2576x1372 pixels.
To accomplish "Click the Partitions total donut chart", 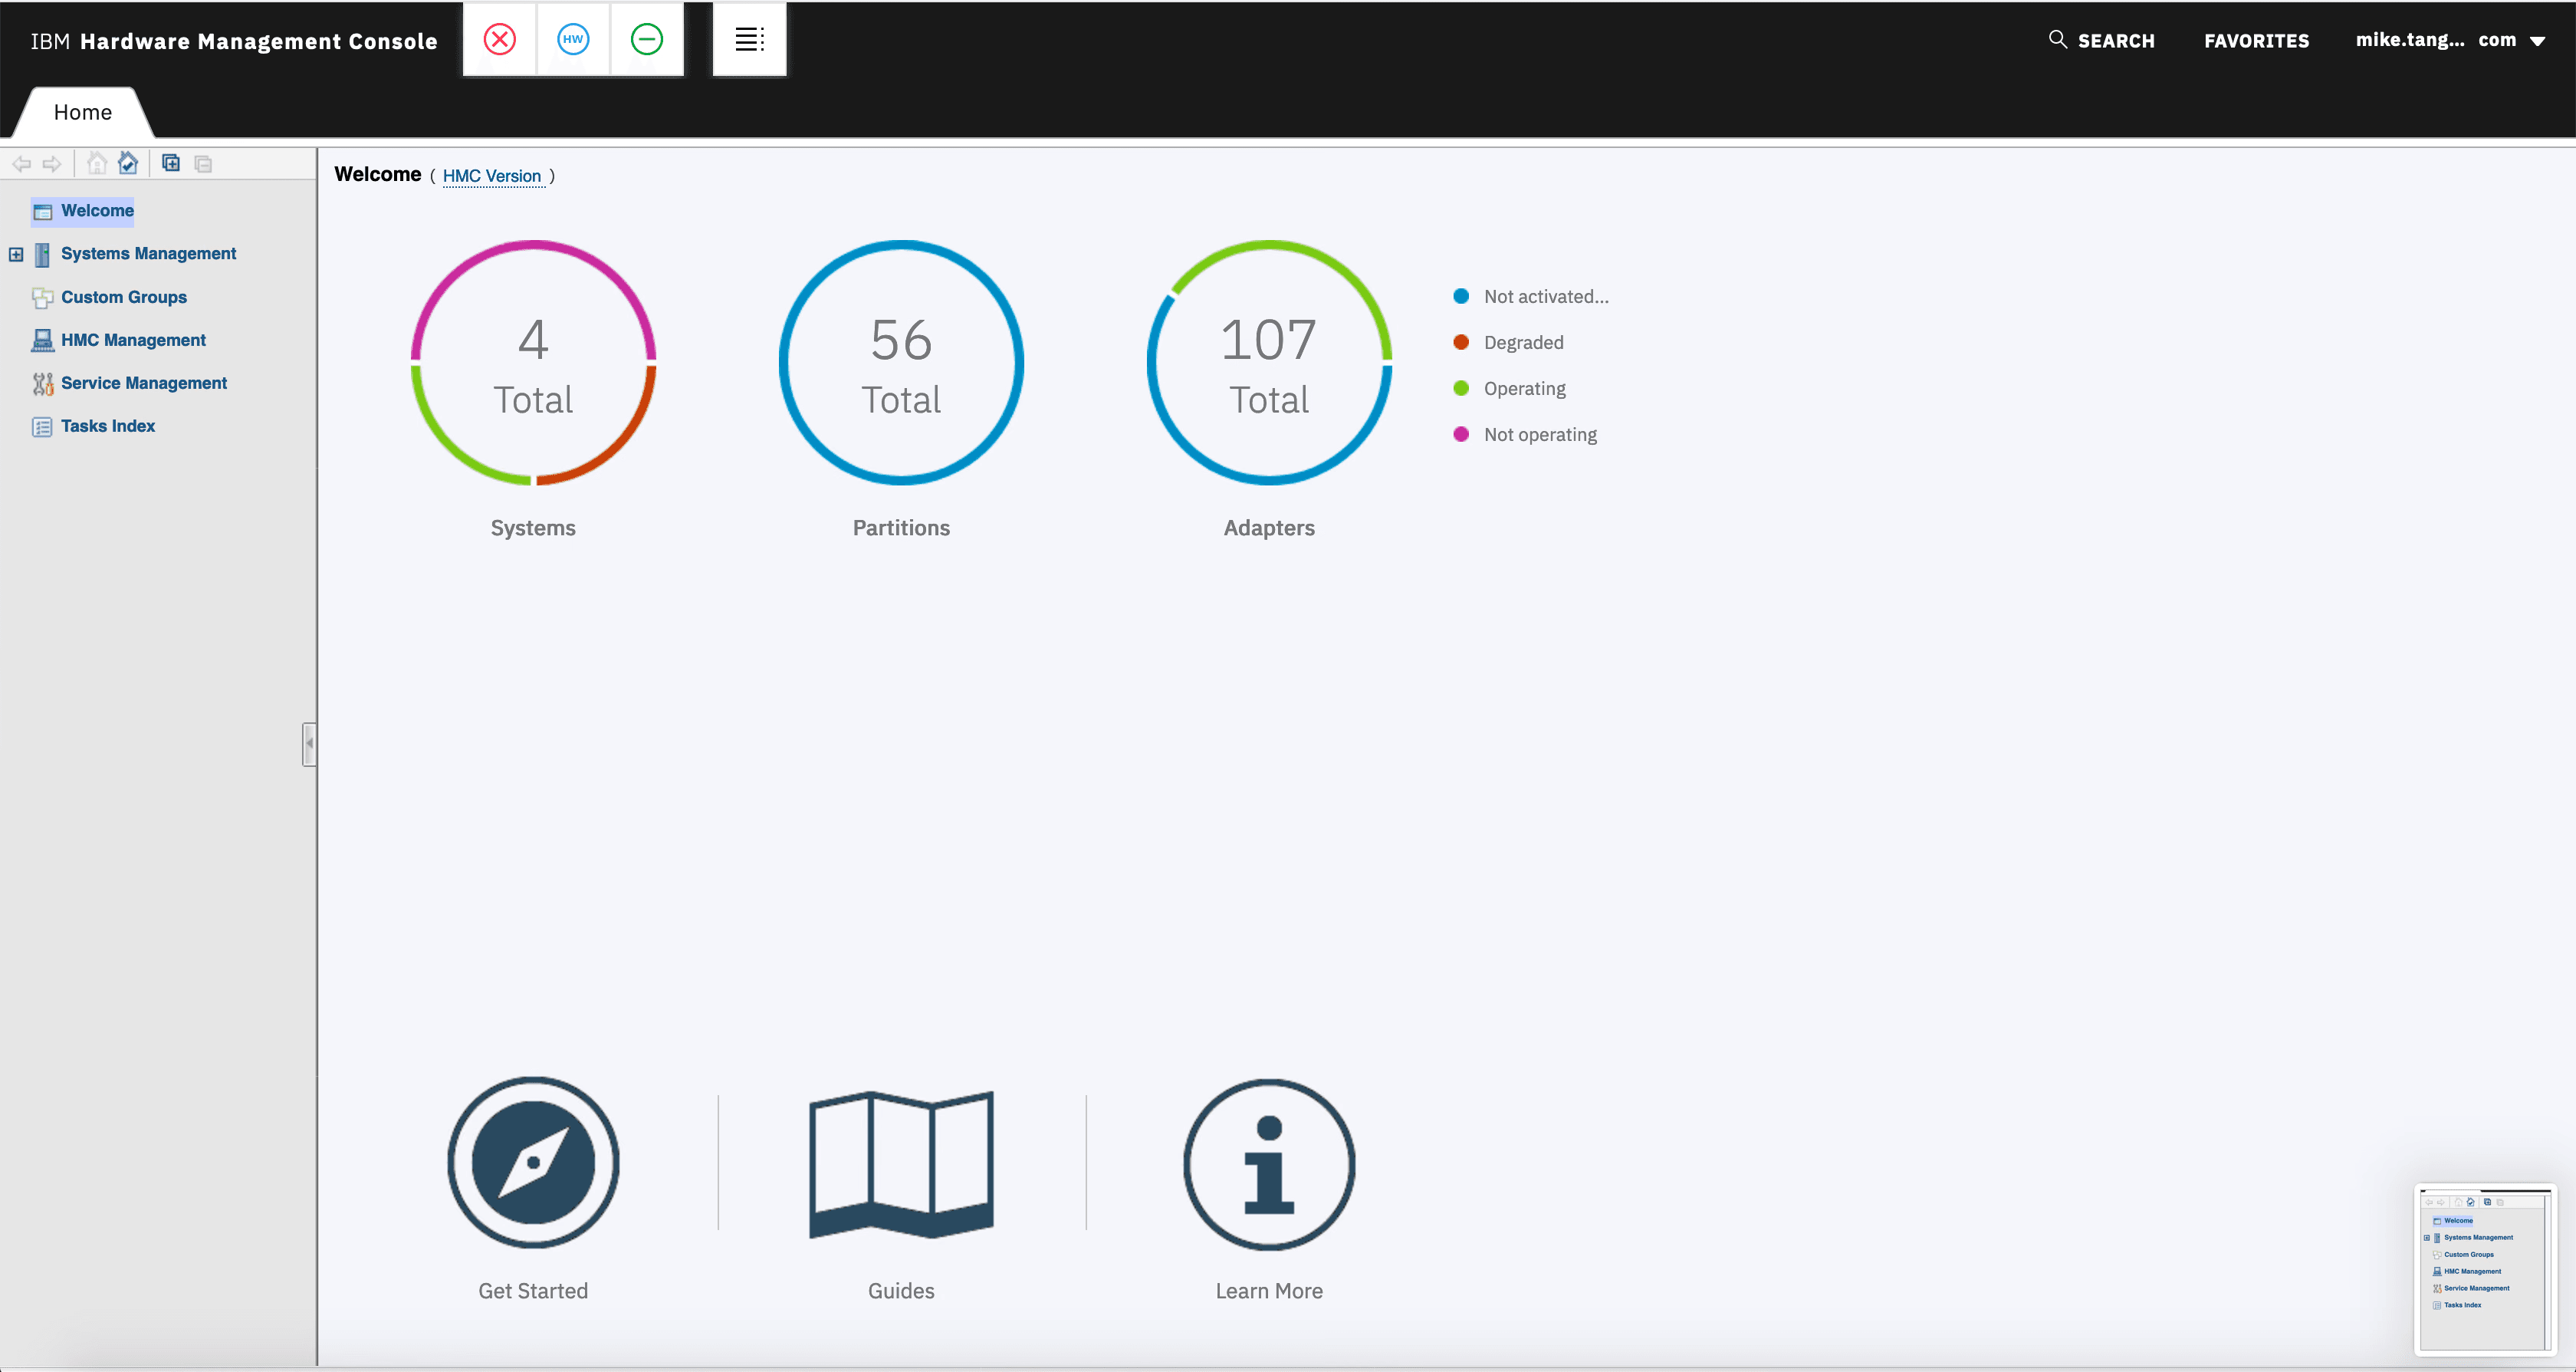I will [x=901, y=363].
